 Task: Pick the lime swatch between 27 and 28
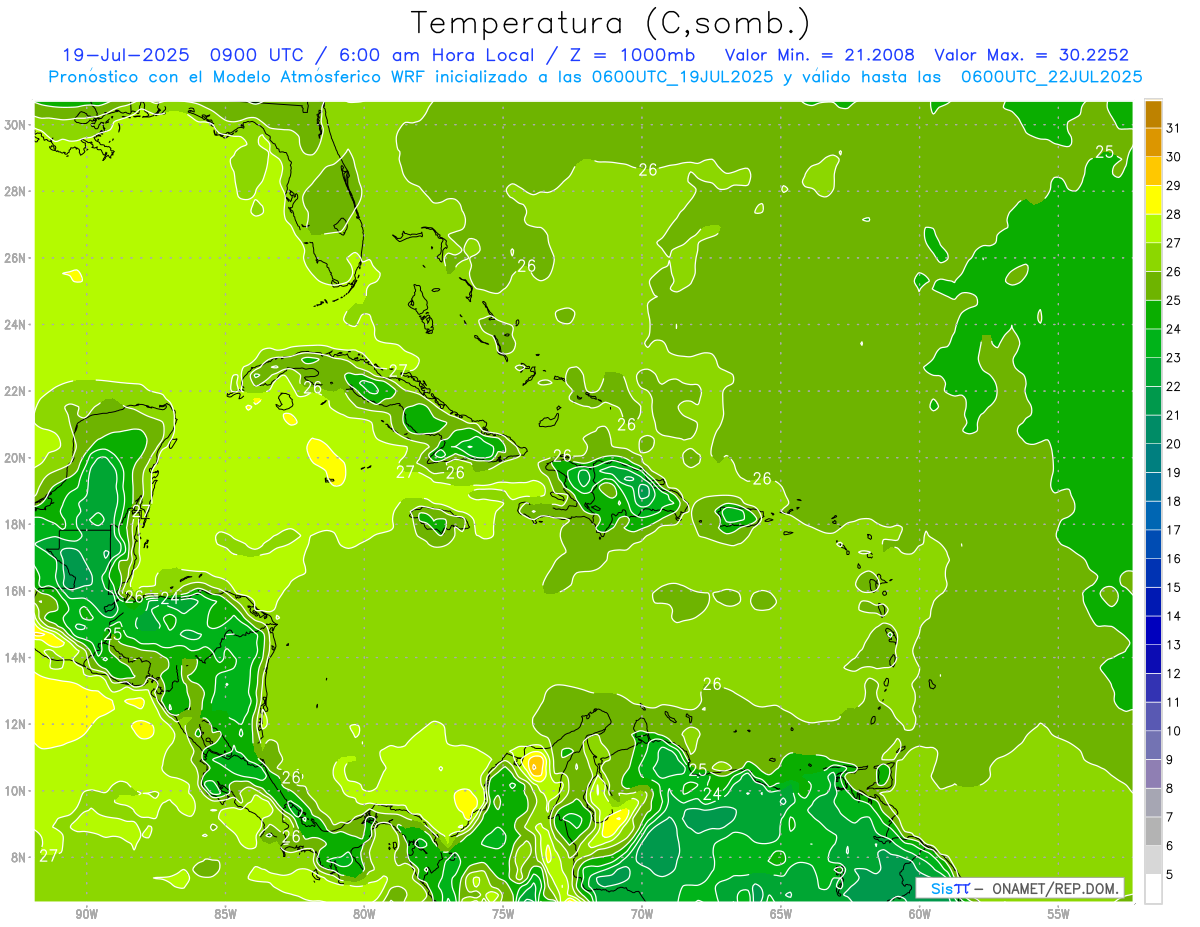pos(1153,228)
